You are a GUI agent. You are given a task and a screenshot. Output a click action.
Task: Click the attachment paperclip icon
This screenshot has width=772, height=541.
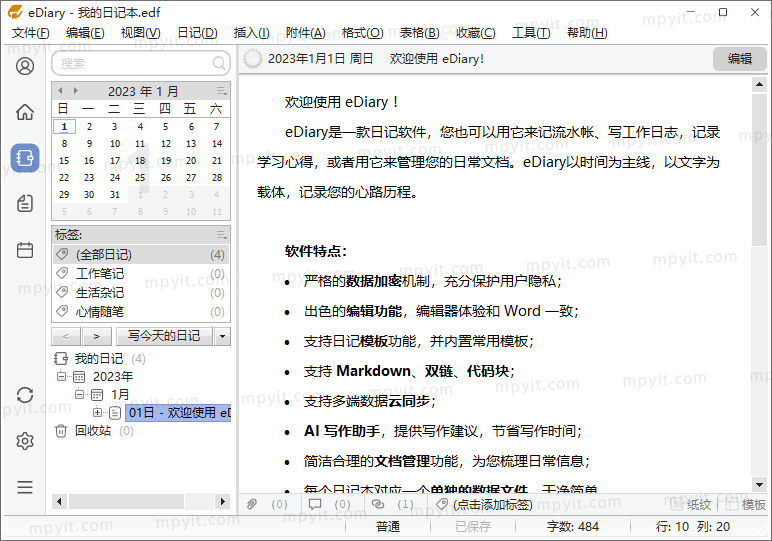coord(252,504)
